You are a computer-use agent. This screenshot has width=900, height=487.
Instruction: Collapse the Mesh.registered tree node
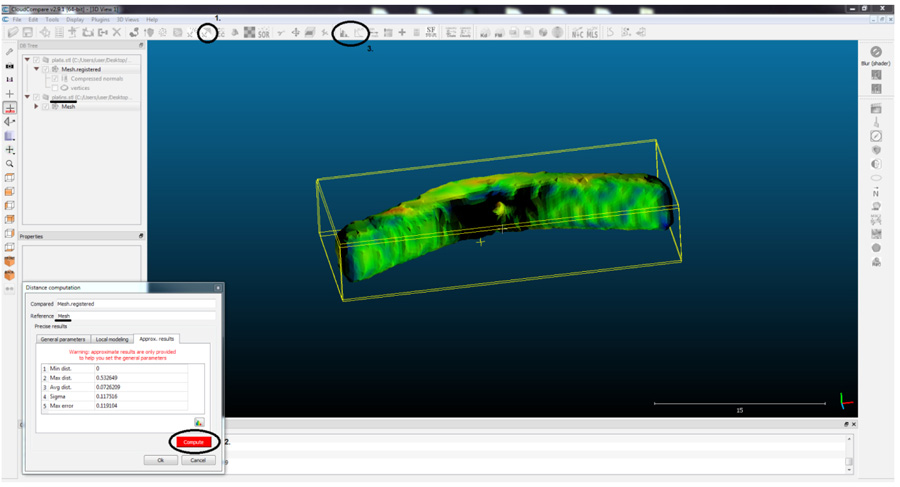coord(36,69)
